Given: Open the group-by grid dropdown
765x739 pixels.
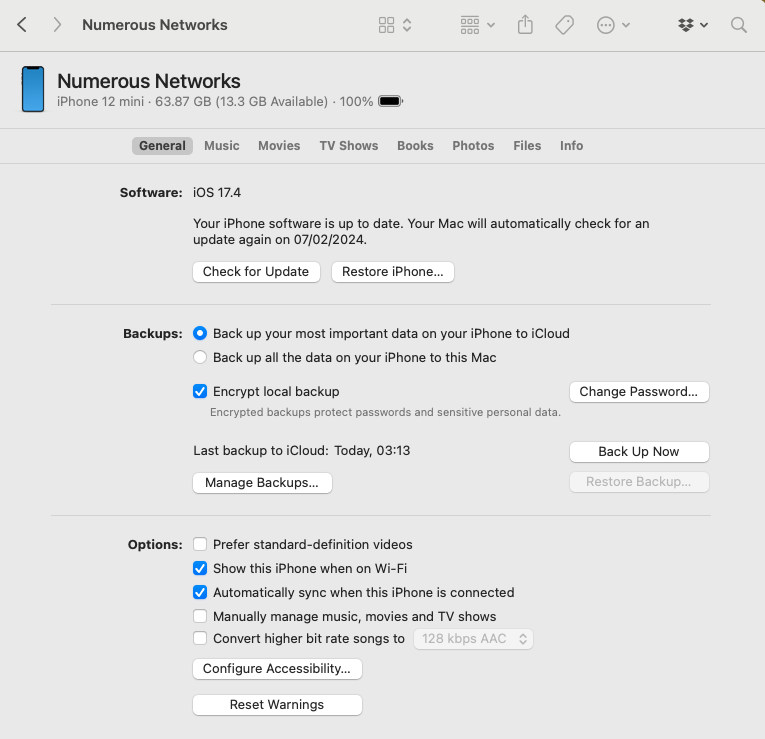Looking at the screenshot, I should (x=477, y=25).
